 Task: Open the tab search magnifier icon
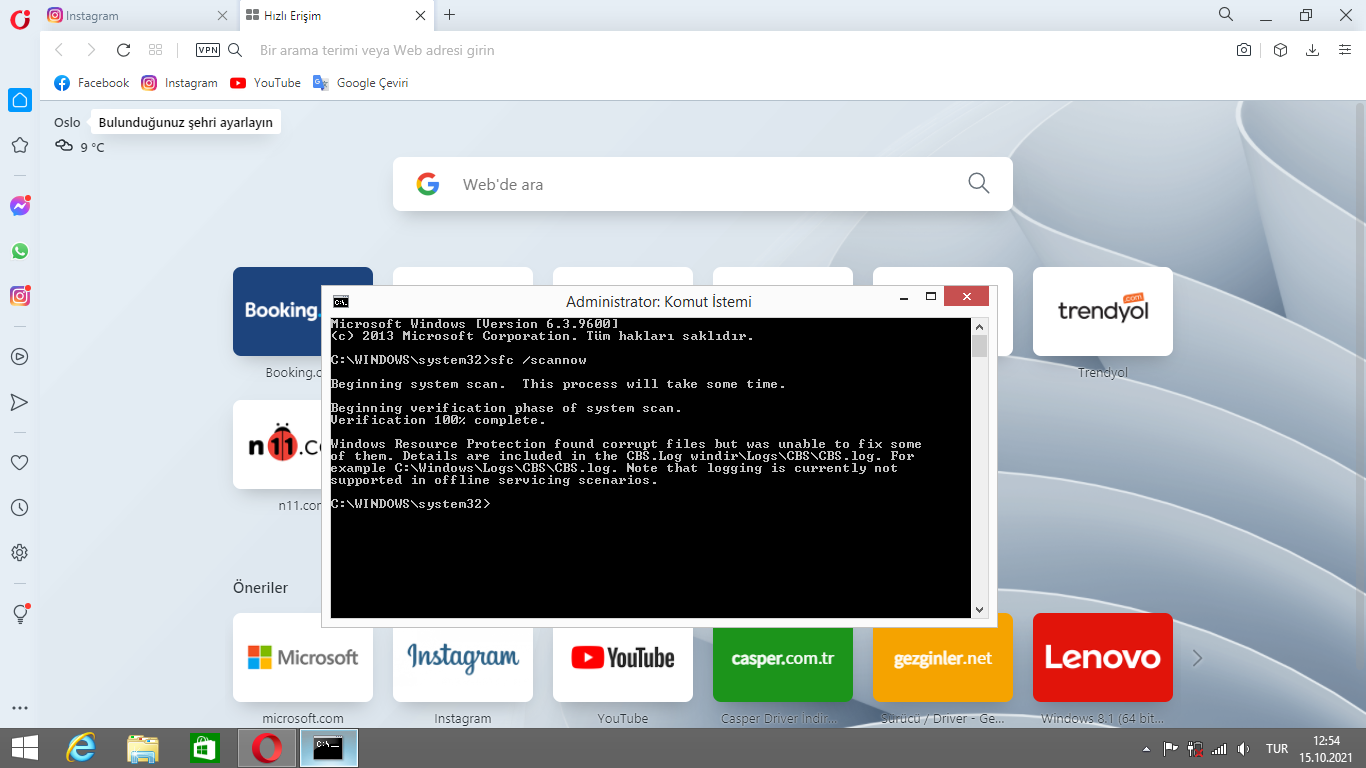coord(1226,15)
